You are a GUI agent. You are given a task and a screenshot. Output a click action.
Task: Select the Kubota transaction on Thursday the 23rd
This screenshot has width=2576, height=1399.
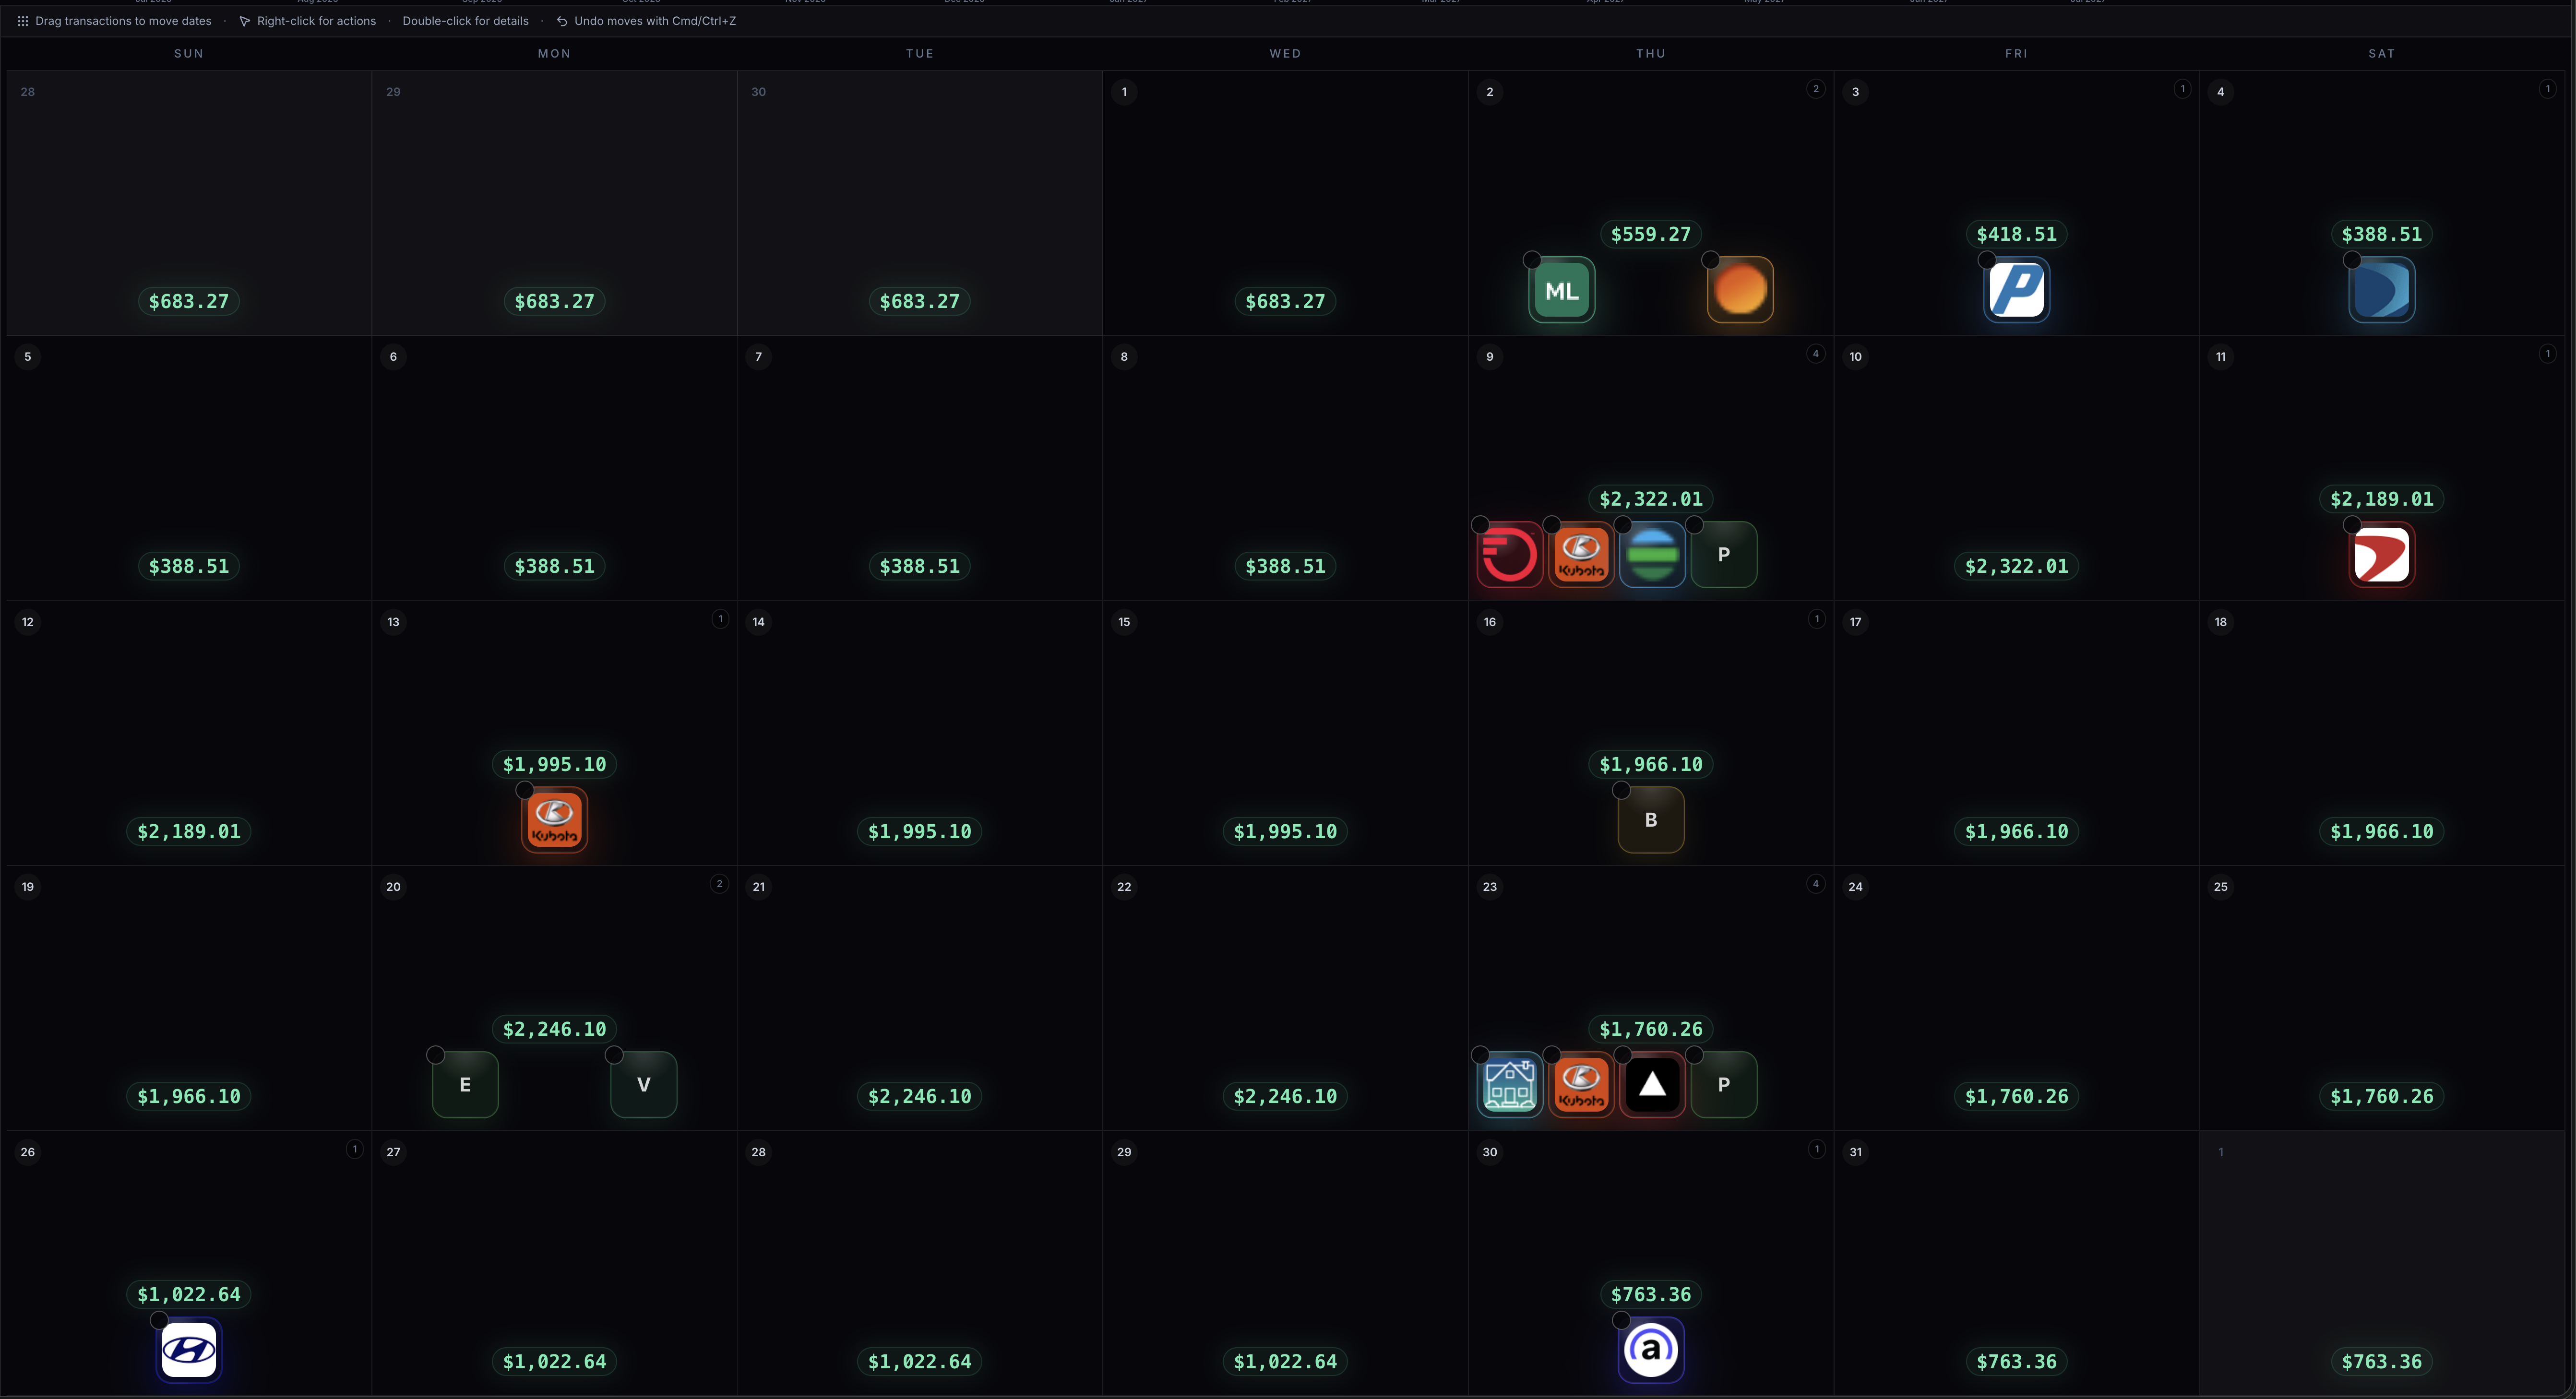(1581, 1085)
